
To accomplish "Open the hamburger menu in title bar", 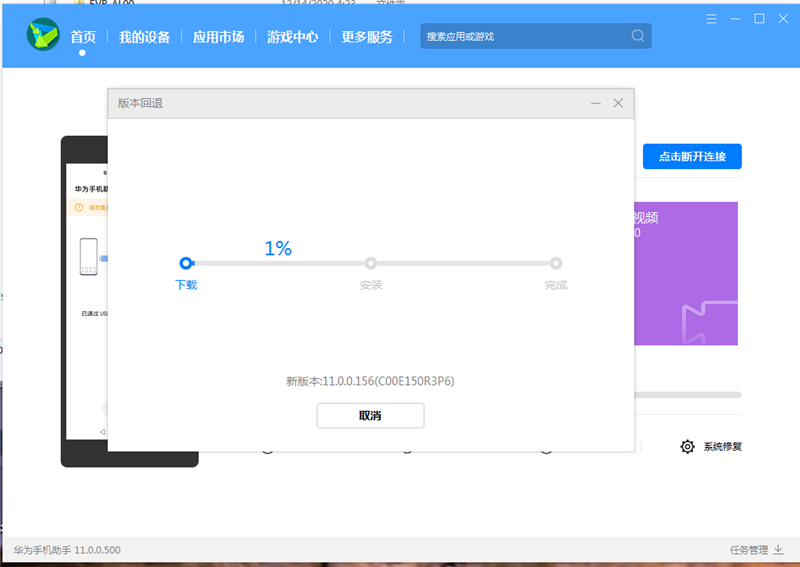I will pyautogui.click(x=711, y=19).
